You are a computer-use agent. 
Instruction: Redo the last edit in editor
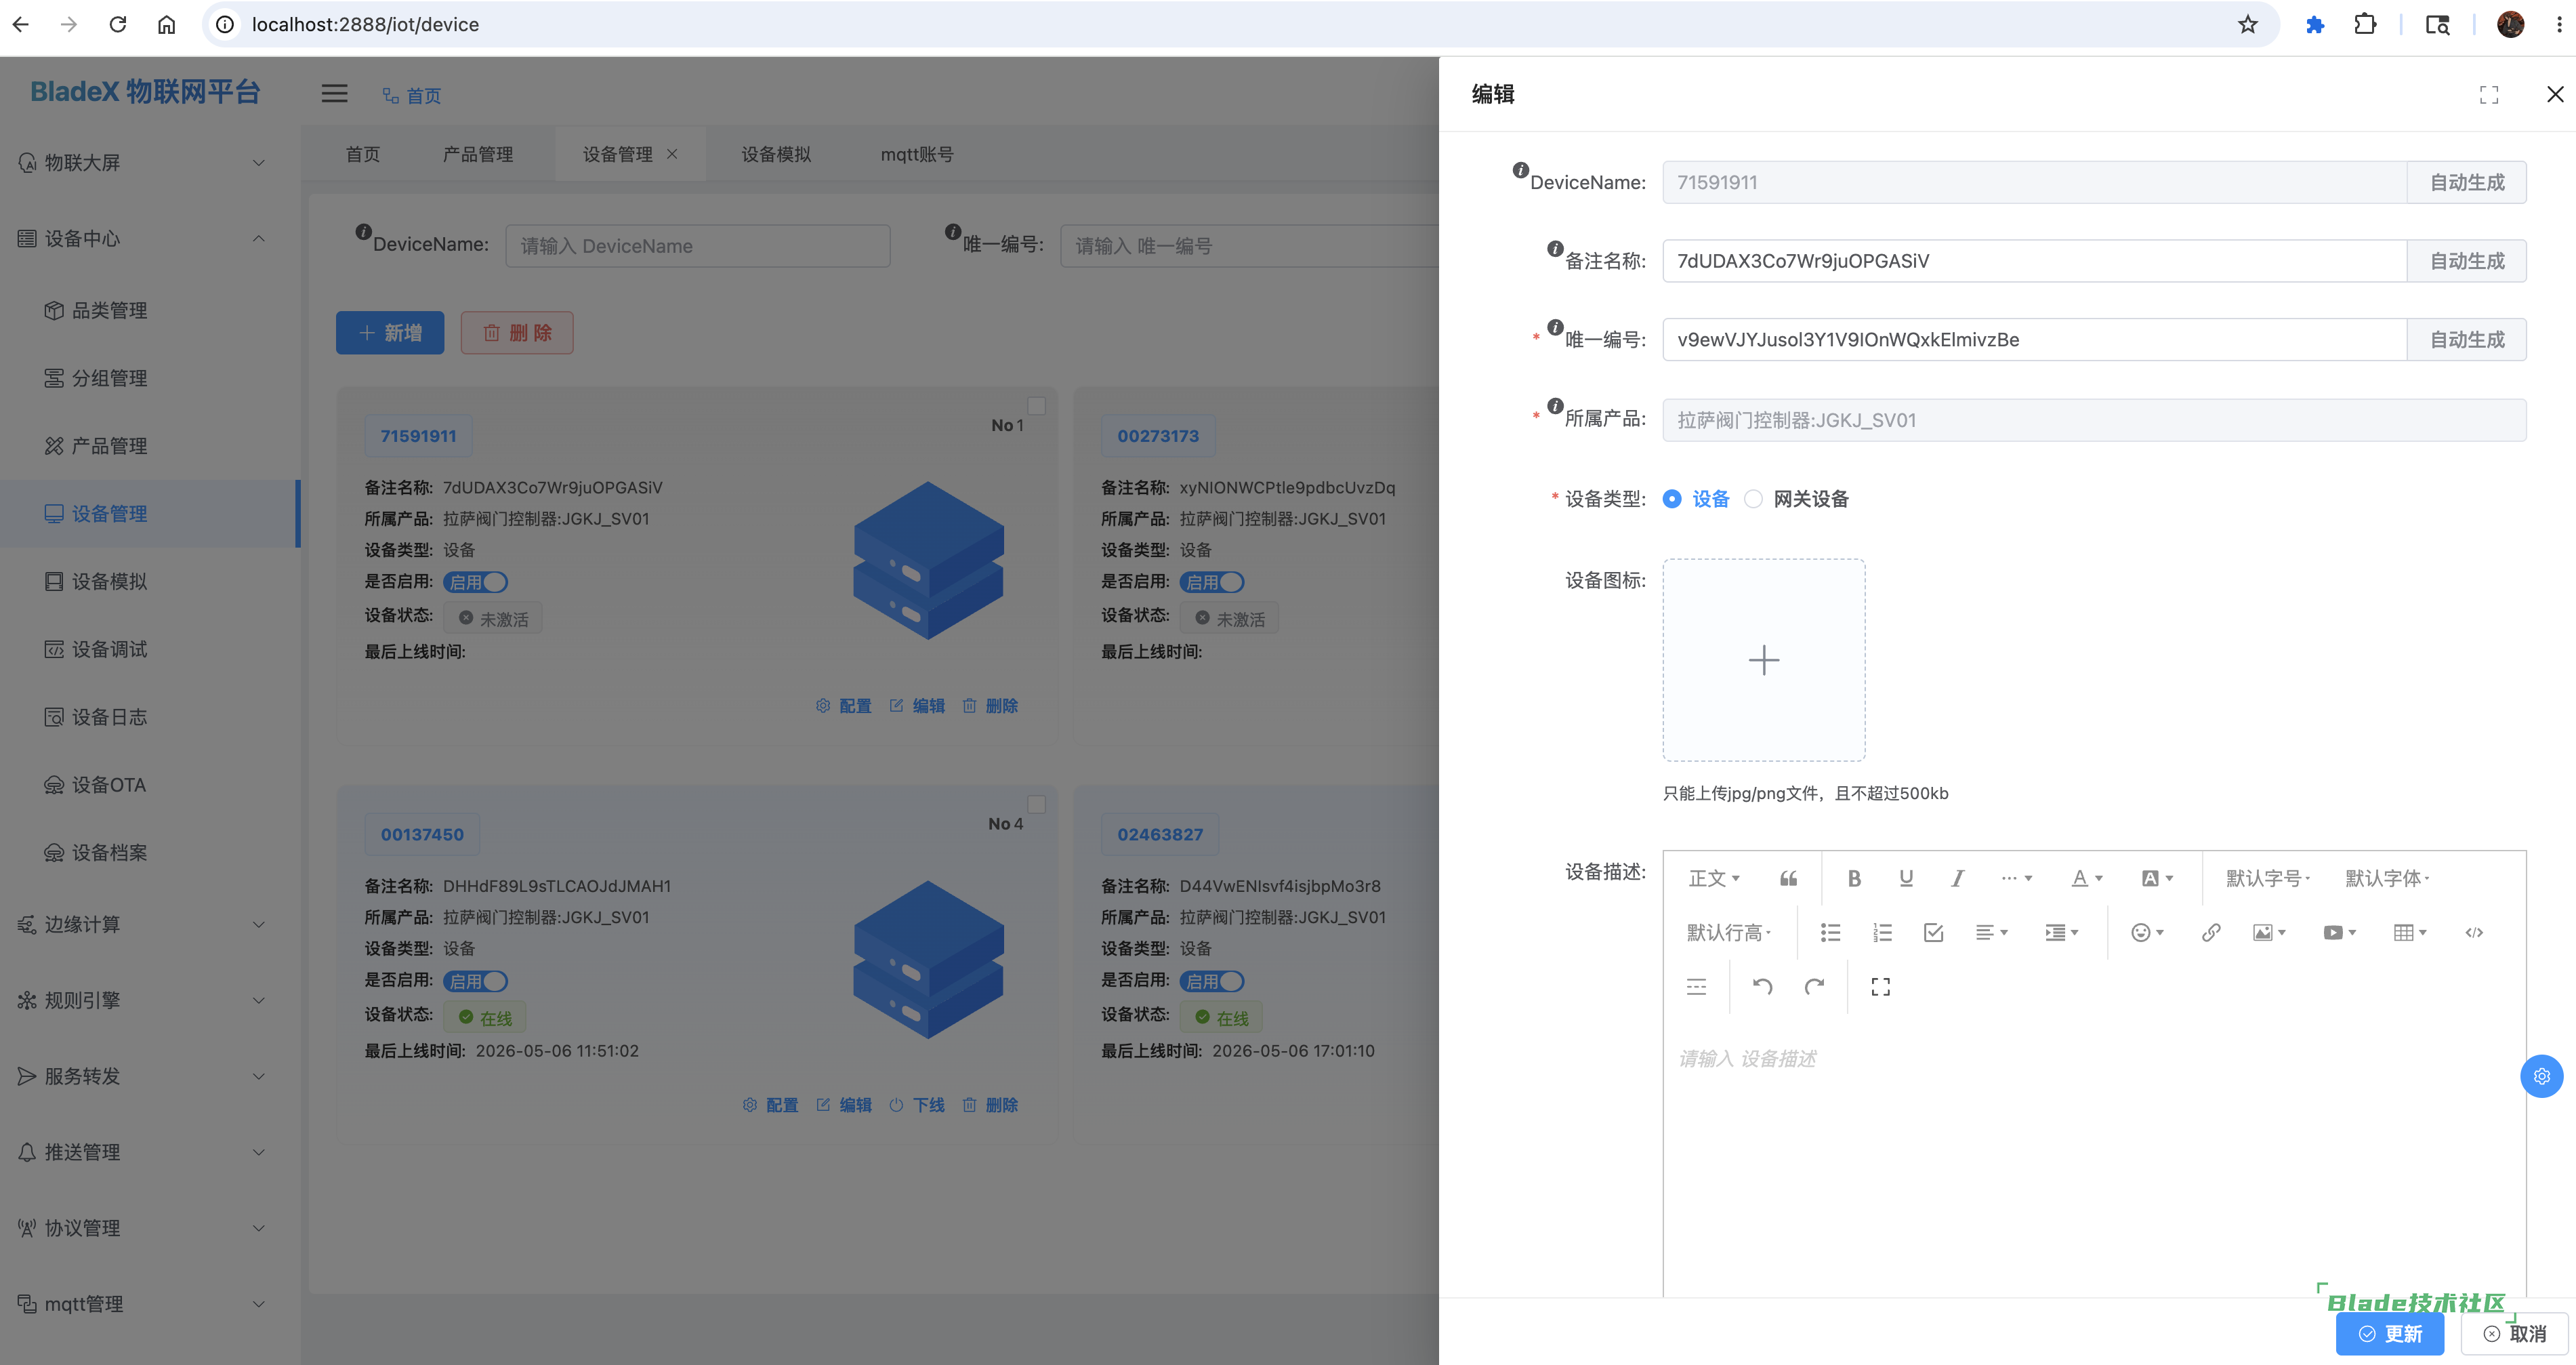[x=1814, y=987]
